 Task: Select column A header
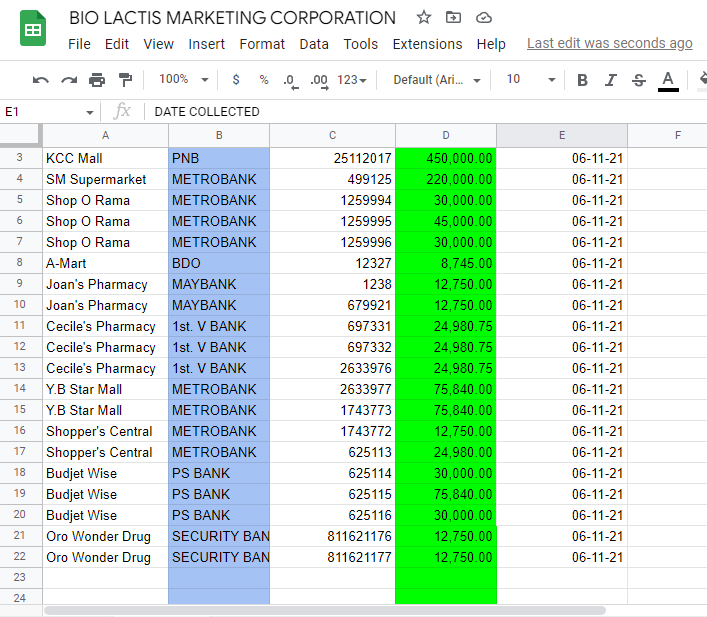point(106,135)
